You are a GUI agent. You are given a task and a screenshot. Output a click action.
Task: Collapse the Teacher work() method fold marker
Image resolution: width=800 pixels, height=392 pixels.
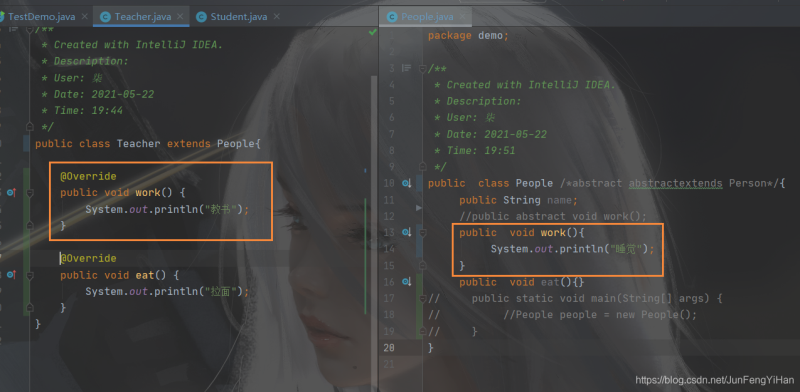point(30,192)
